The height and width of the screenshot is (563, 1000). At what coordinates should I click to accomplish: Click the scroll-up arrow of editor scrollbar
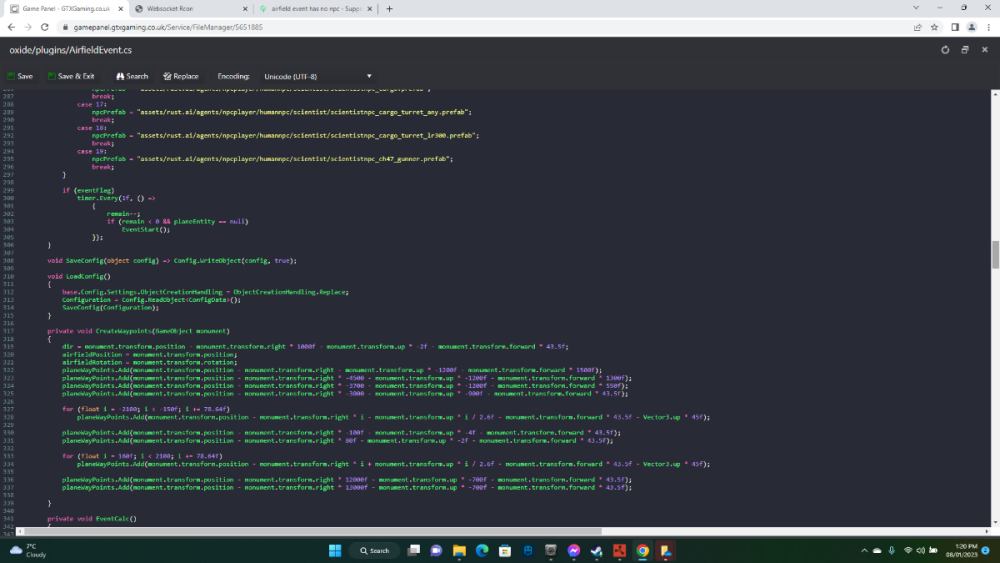point(995,94)
